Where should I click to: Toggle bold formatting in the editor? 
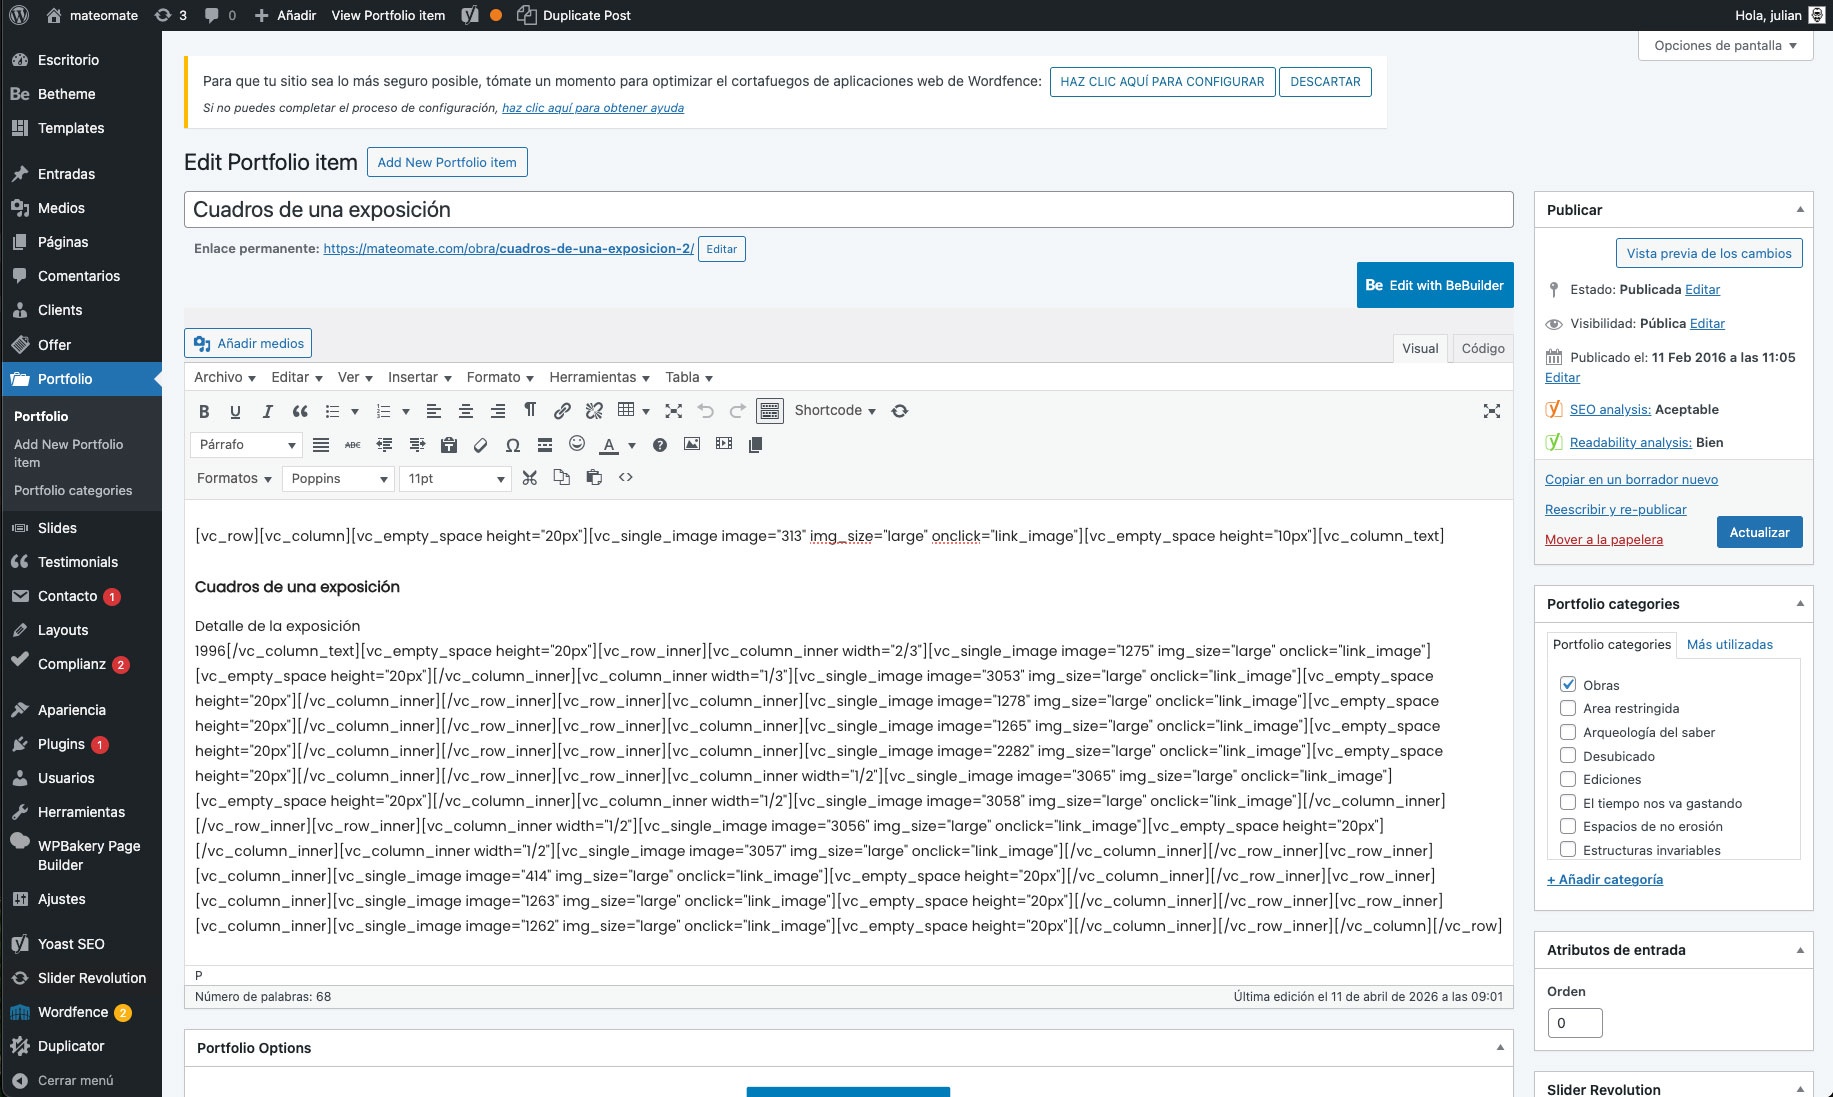pyautogui.click(x=204, y=411)
